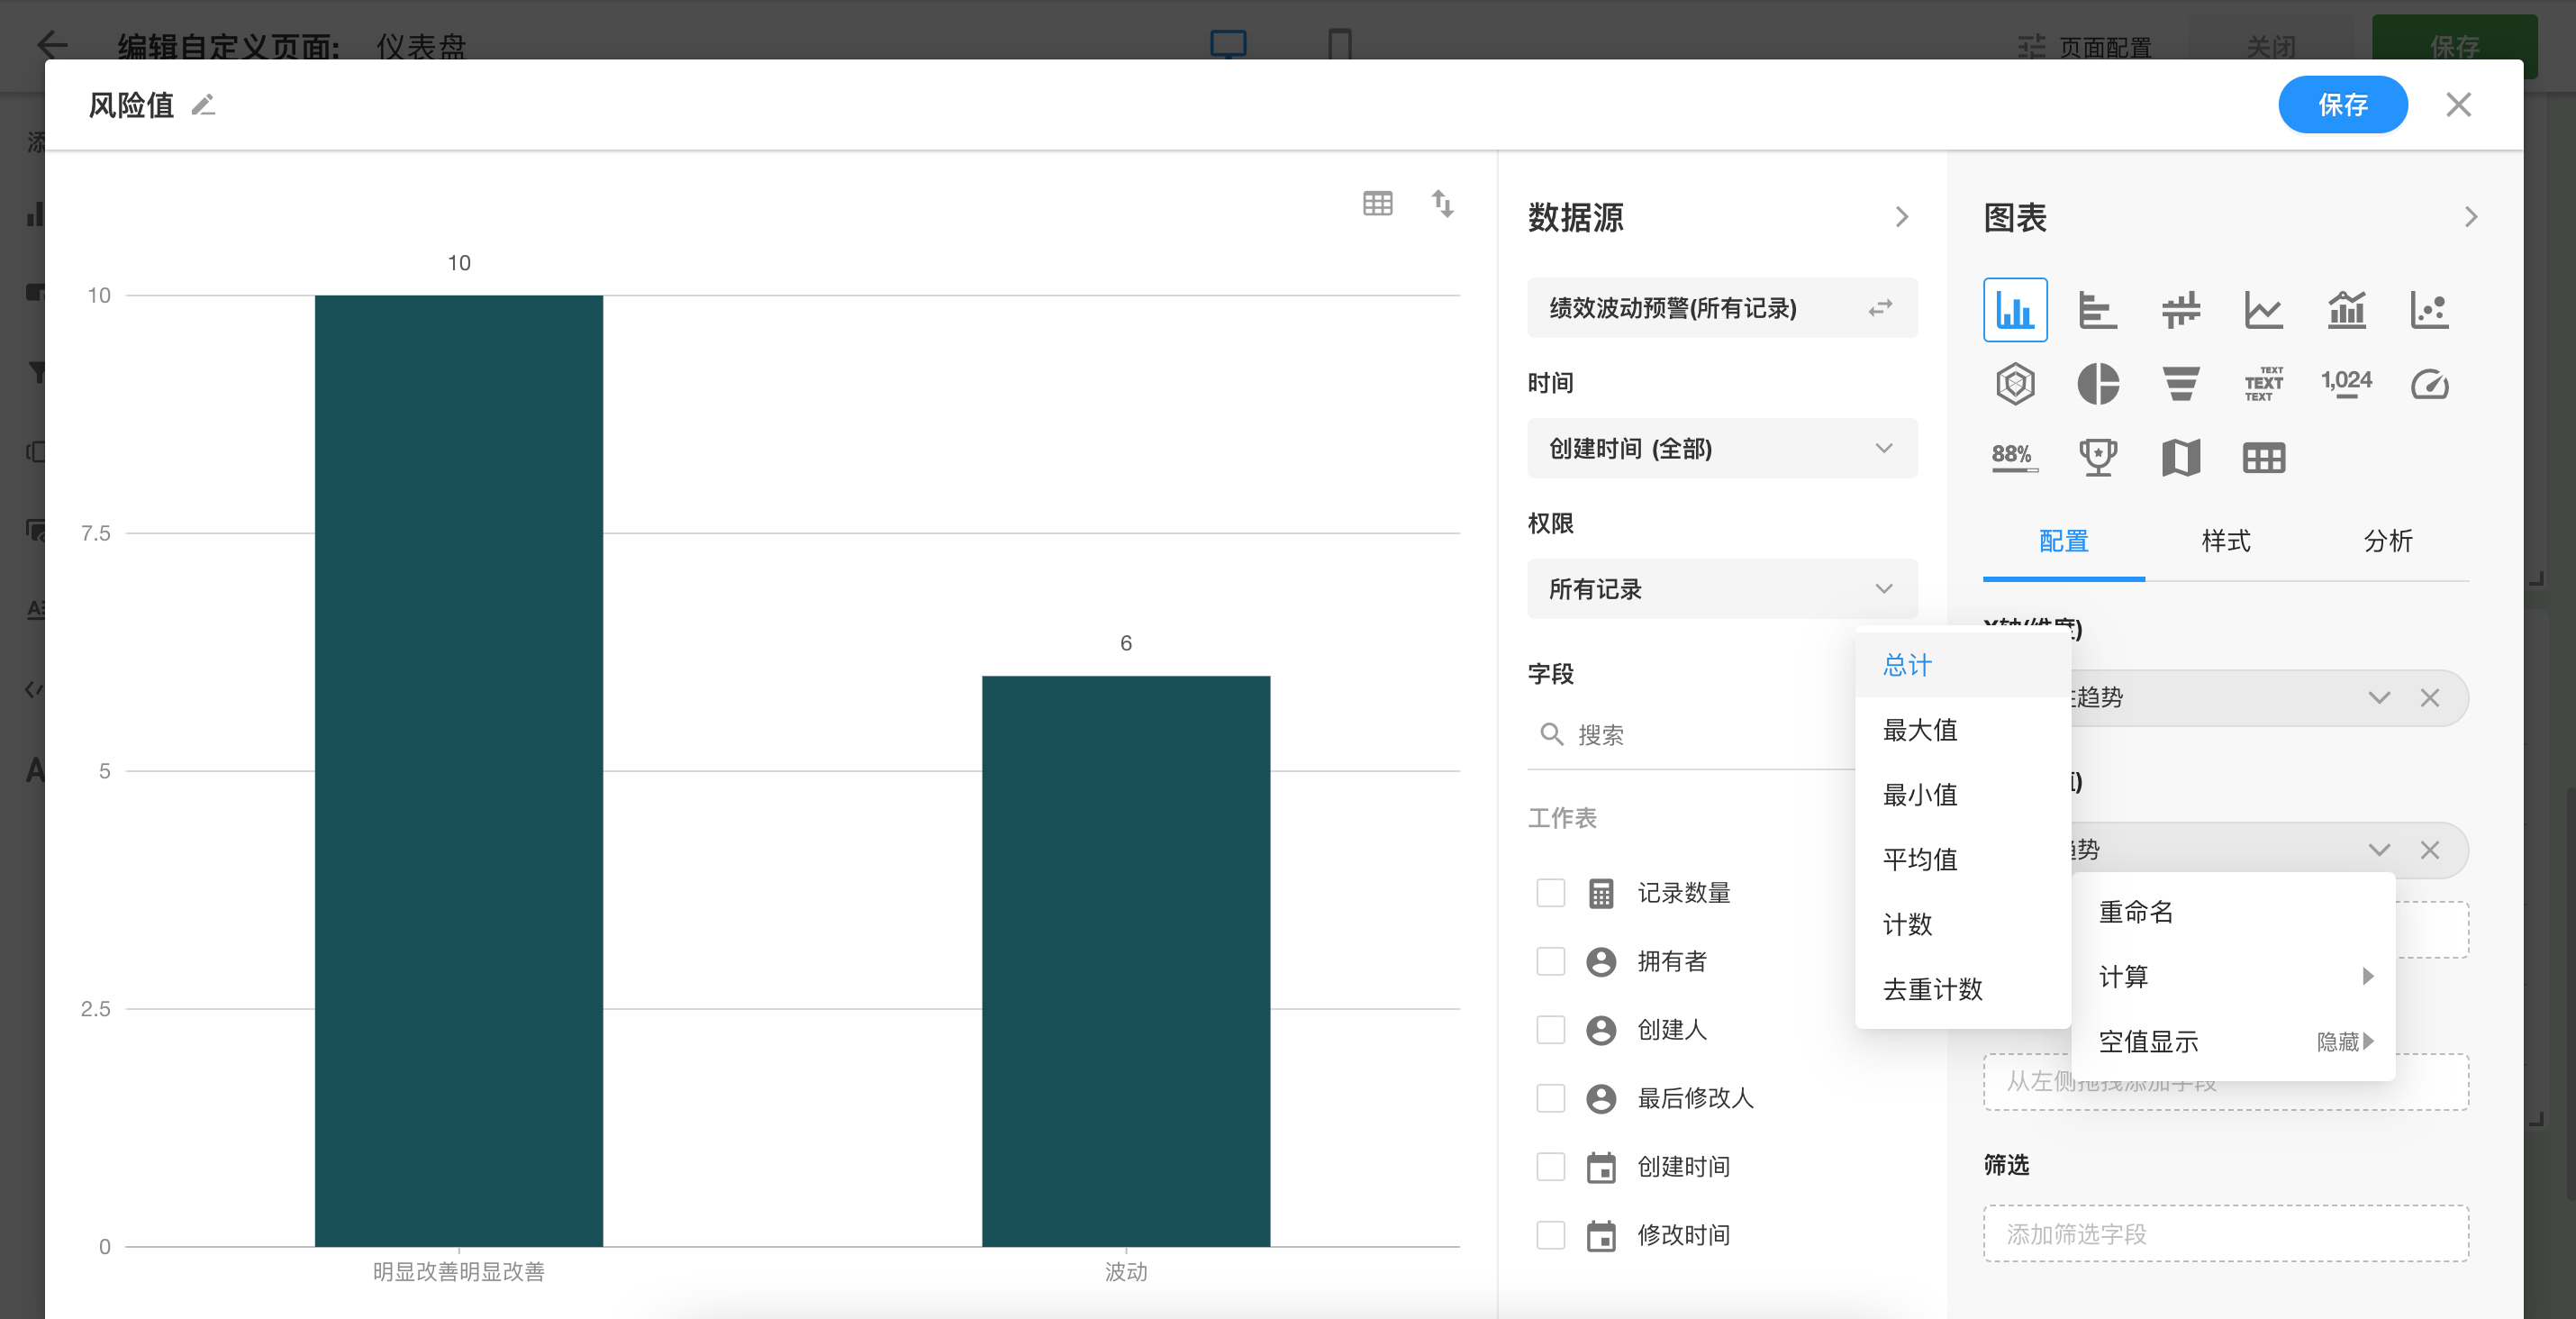Image resolution: width=2576 pixels, height=1319 pixels.
Task: Check the 创建时间 field checkbox
Action: (x=1550, y=1167)
